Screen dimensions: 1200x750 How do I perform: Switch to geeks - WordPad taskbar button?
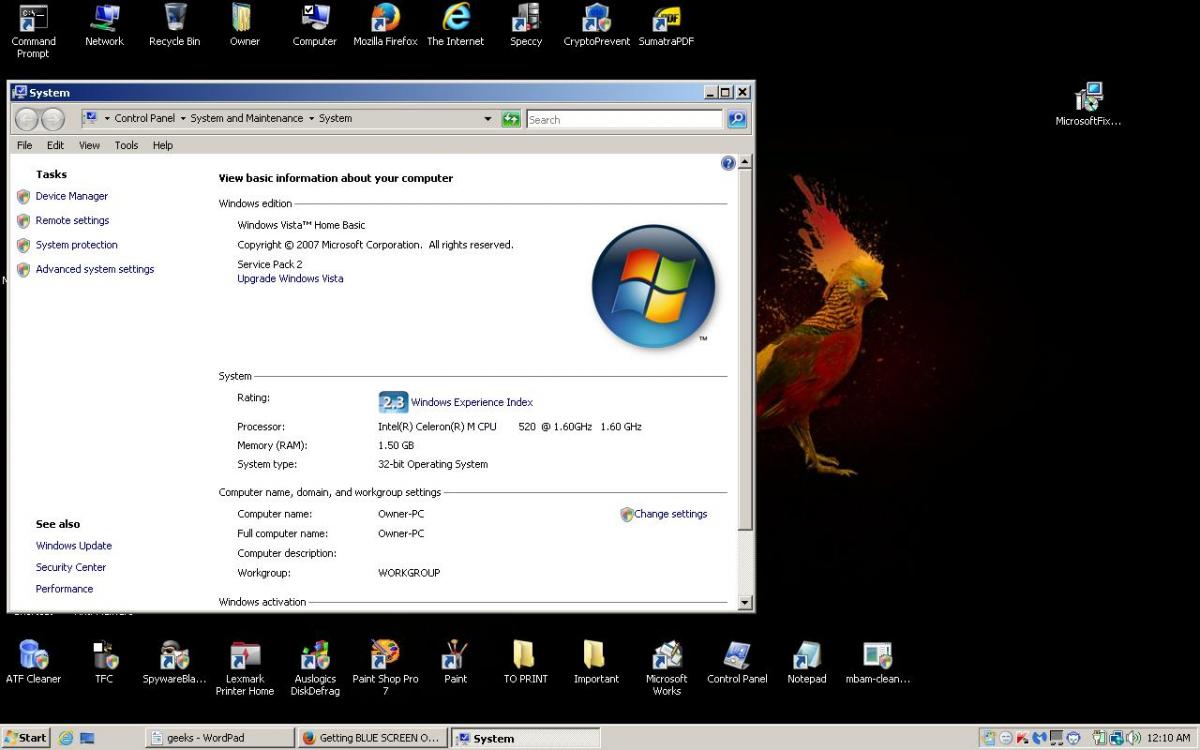point(219,738)
